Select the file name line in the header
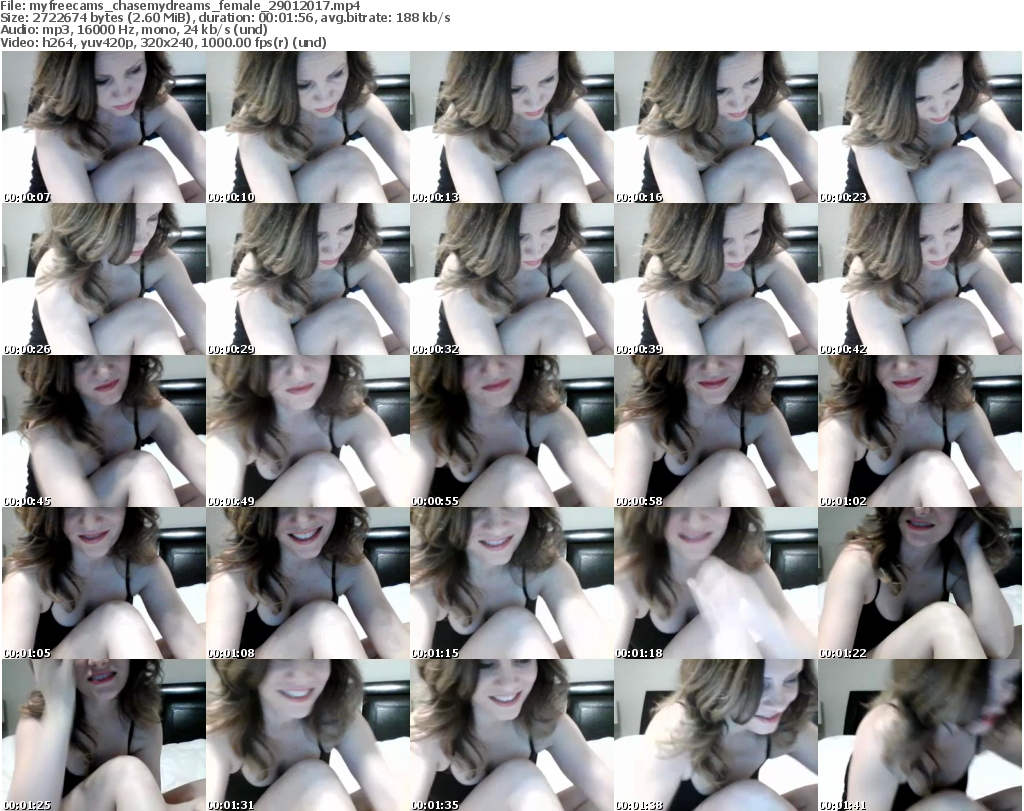1024x811 pixels. [x=180, y=6]
